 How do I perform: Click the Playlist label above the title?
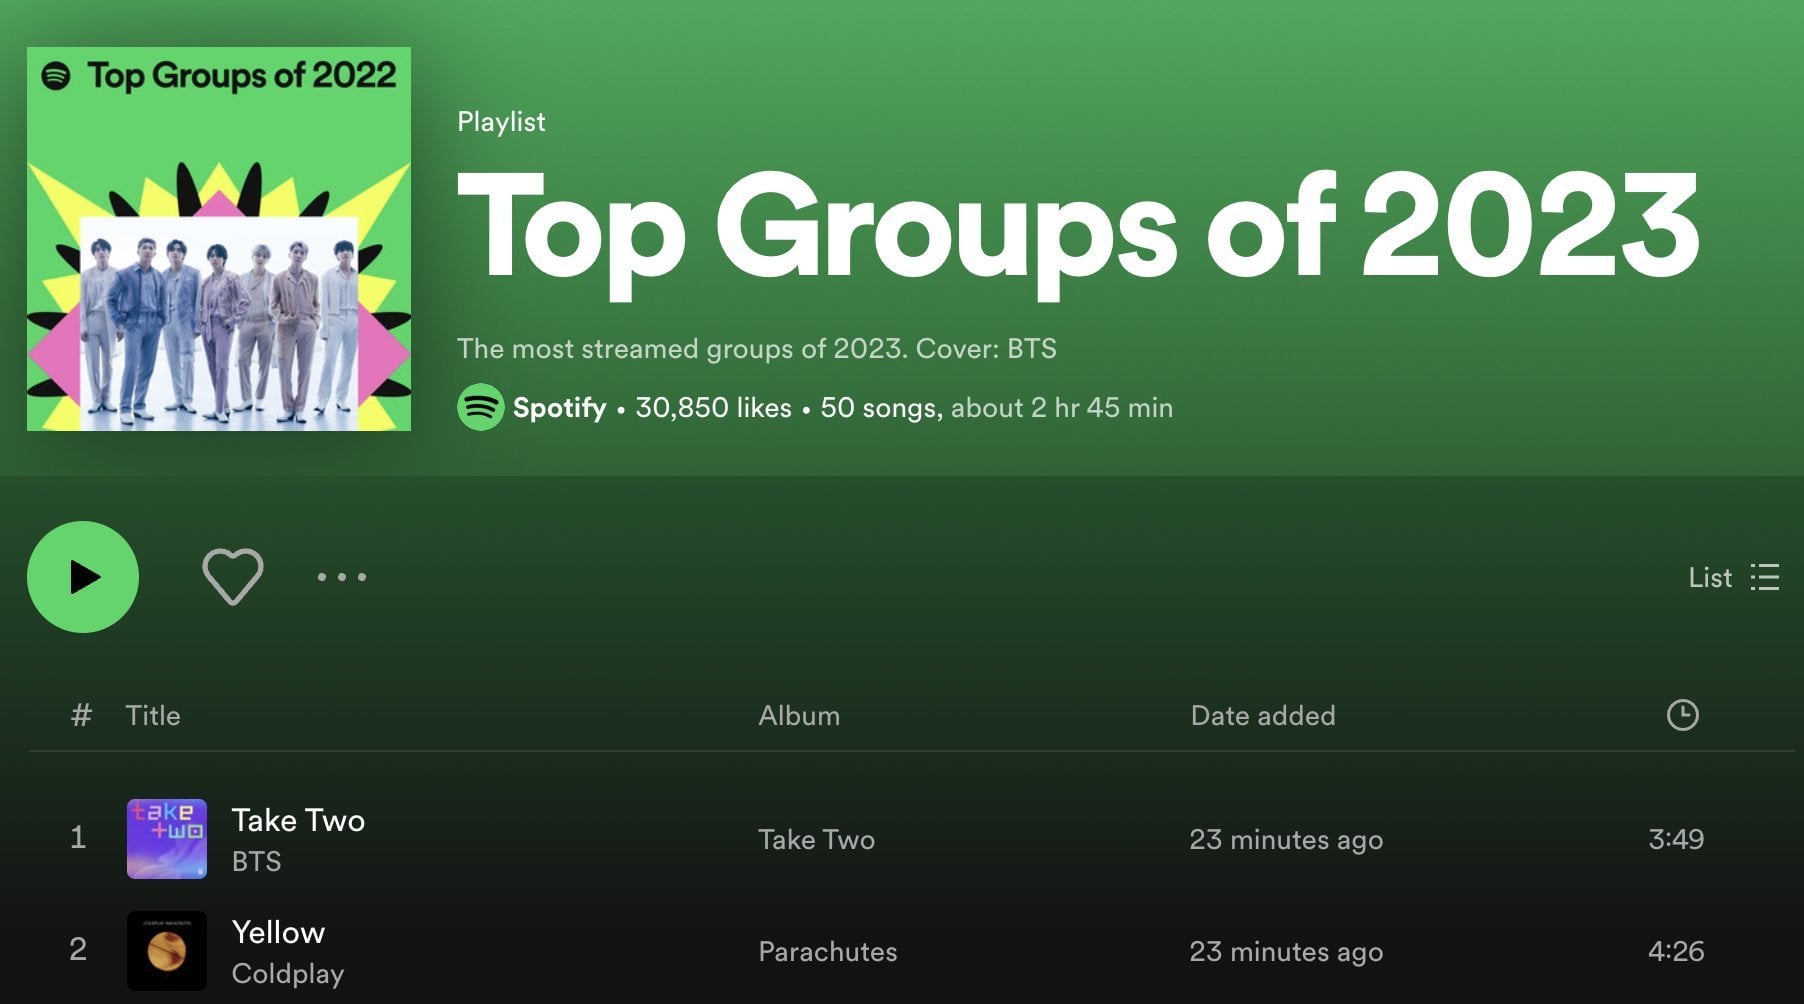pos(501,122)
